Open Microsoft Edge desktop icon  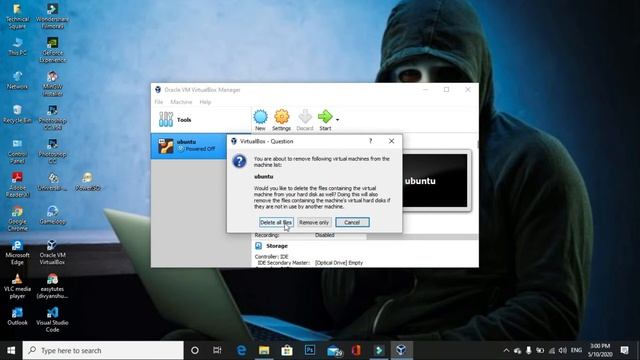[x=17, y=252]
